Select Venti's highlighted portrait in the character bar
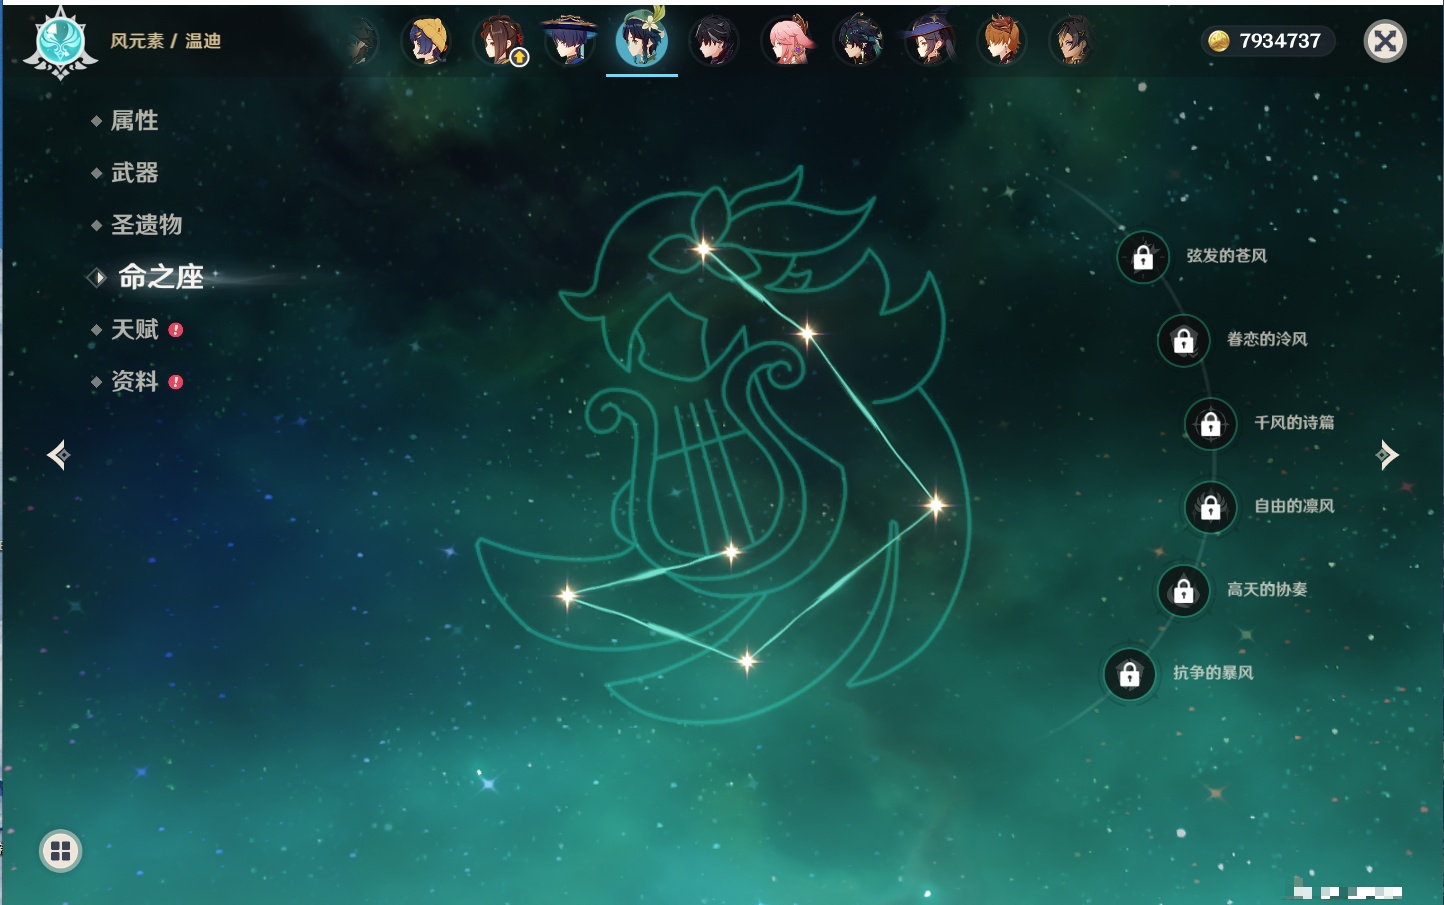The height and width of the screenshot is (905, 1444). (642, 39)
